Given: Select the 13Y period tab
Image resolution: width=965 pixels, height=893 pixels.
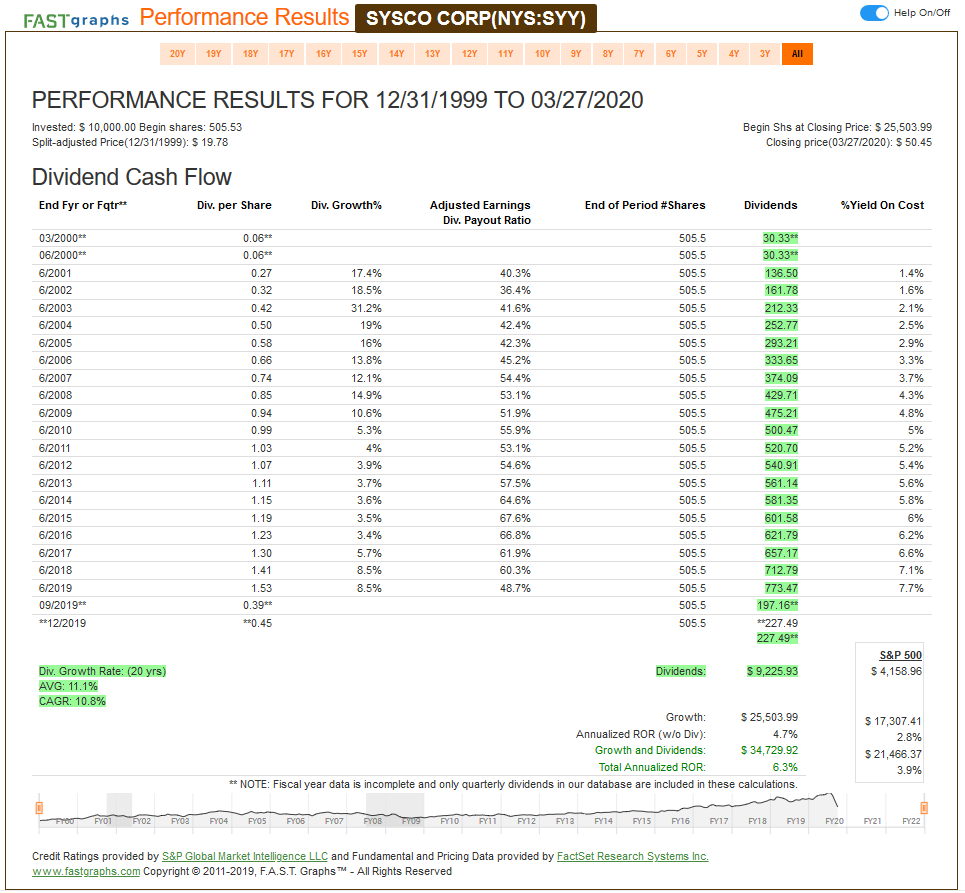Looking at the screenshot, I should (433, 54).
